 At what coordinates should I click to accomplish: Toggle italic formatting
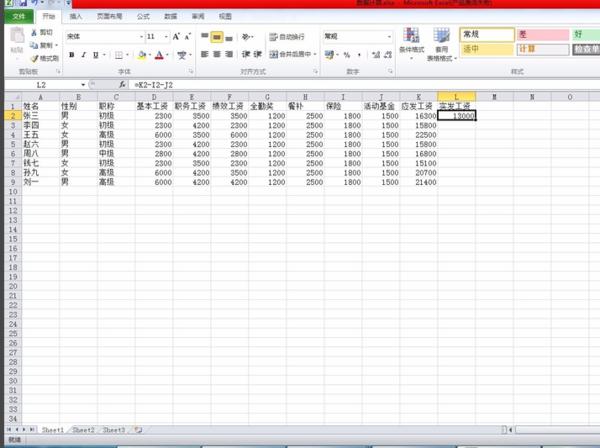click(x=84, y=55)
